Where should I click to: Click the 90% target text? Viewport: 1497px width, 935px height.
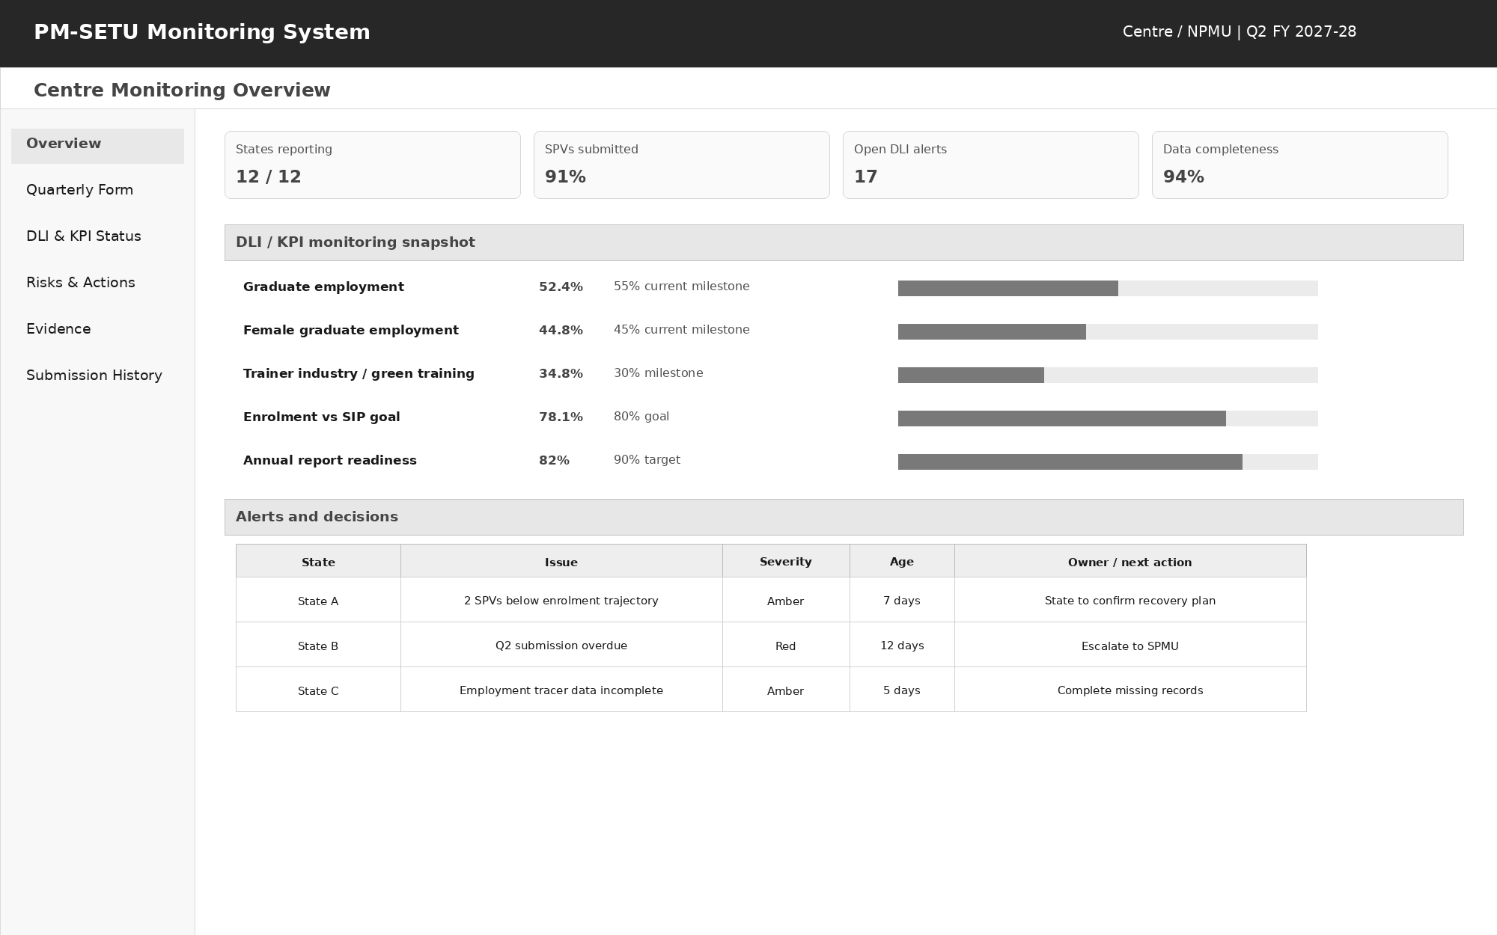coord(646,460)
